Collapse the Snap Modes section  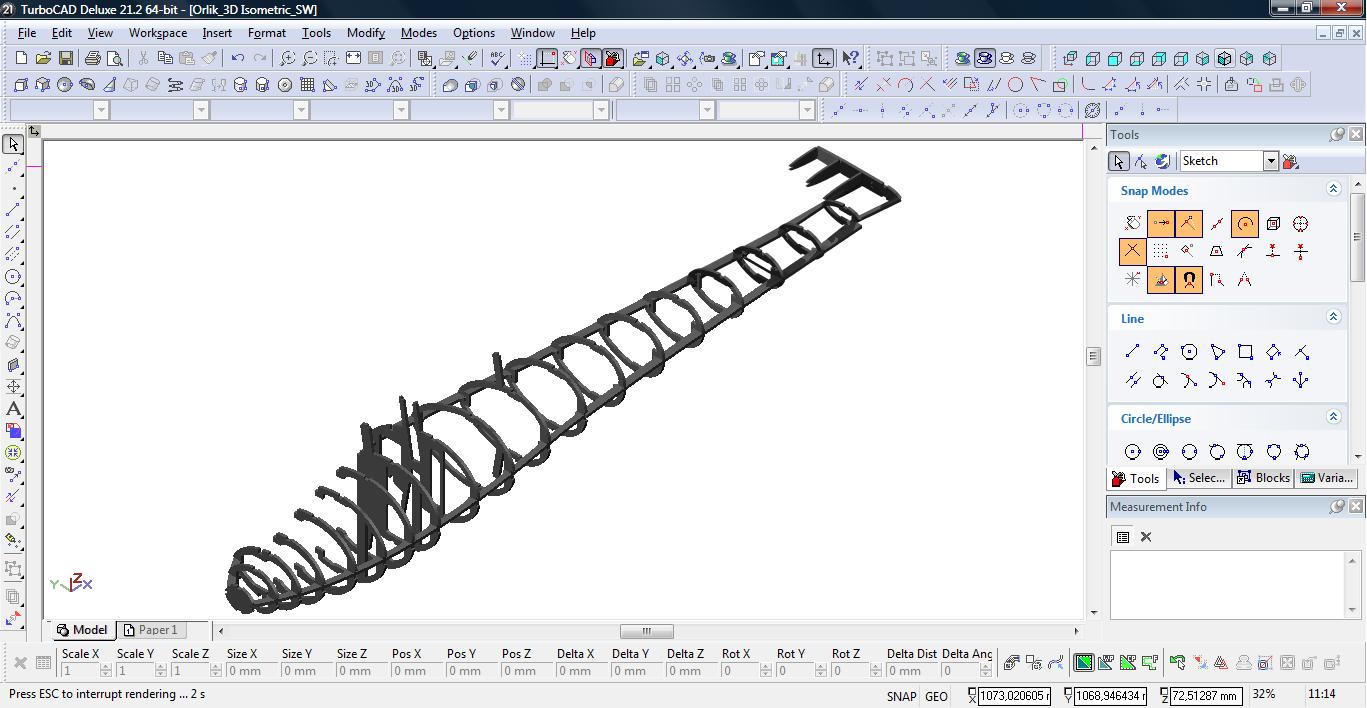pyautogui.click(x=1333, y=189)
